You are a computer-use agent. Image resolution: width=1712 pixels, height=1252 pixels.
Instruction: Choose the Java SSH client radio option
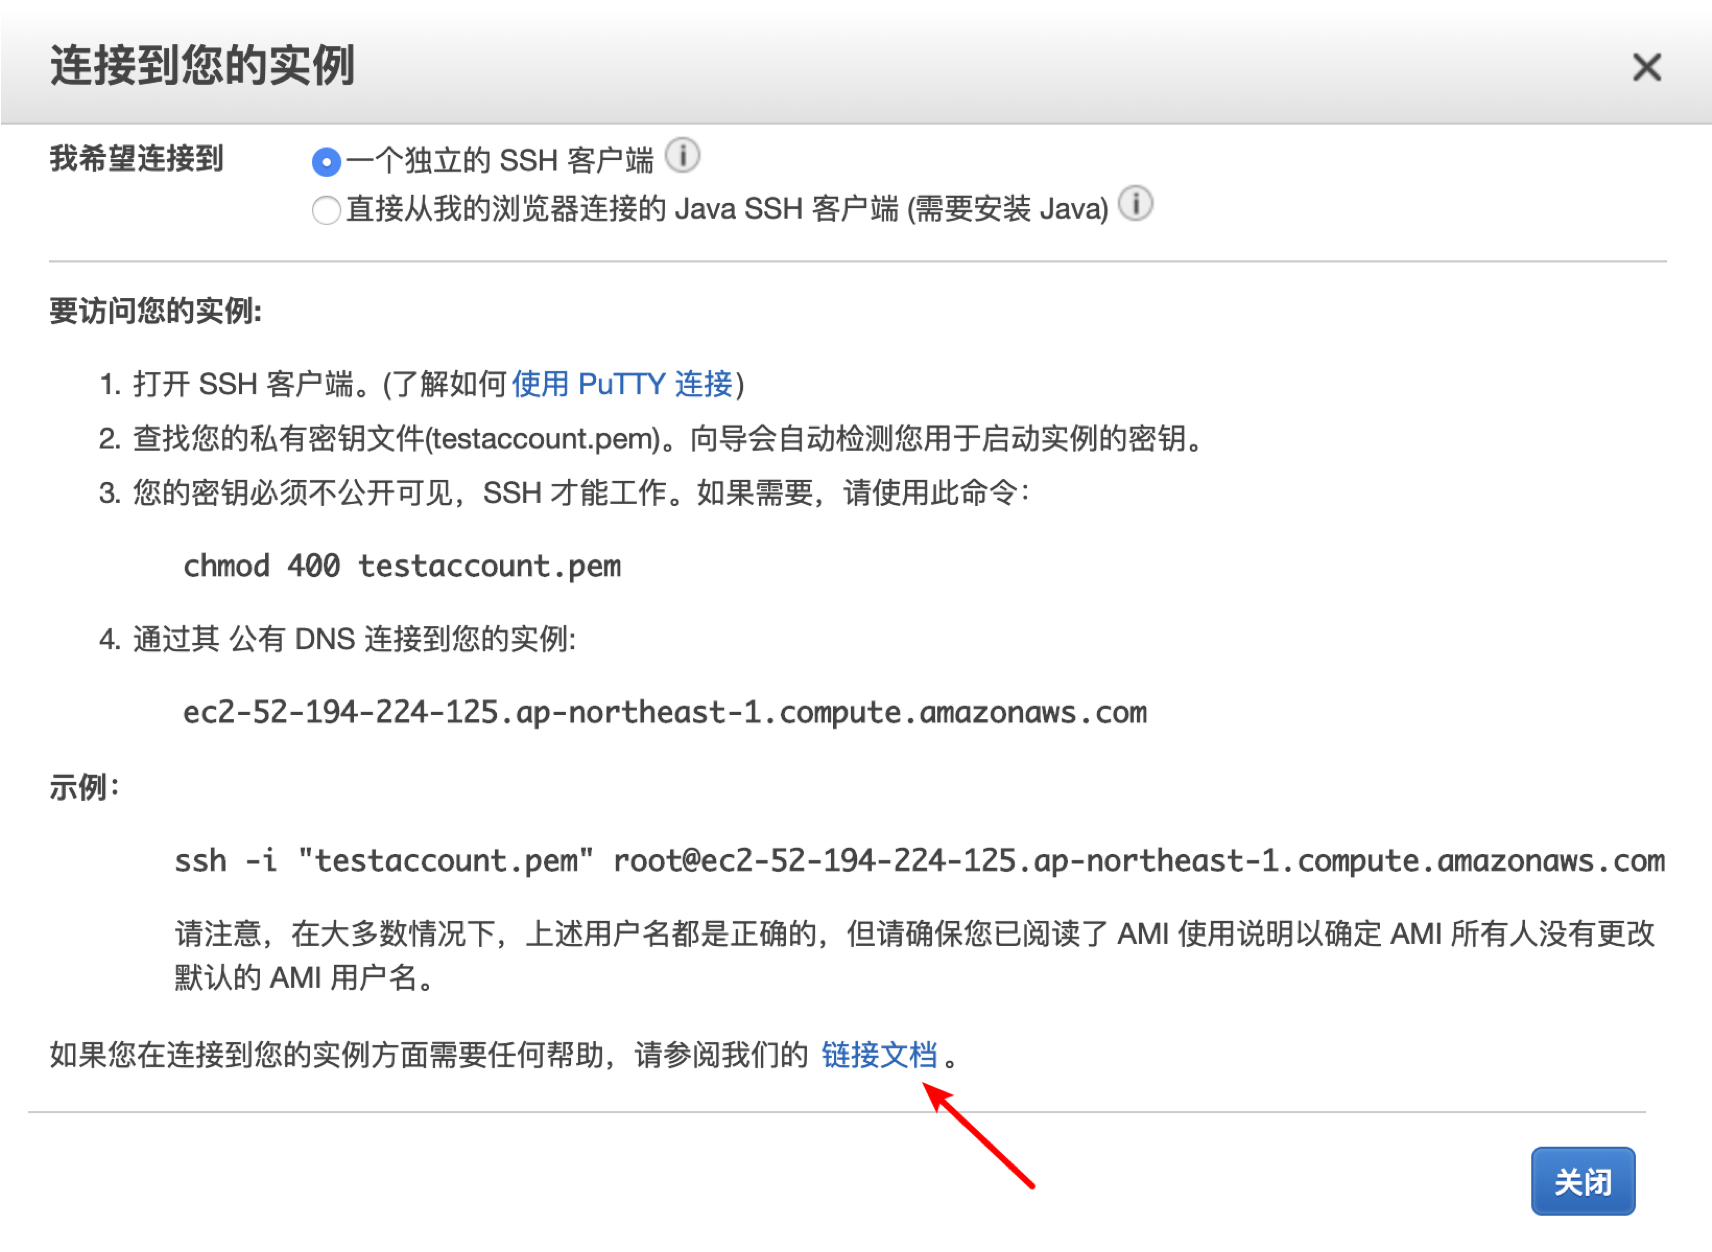pyautogui.click(x=326, y=210)
